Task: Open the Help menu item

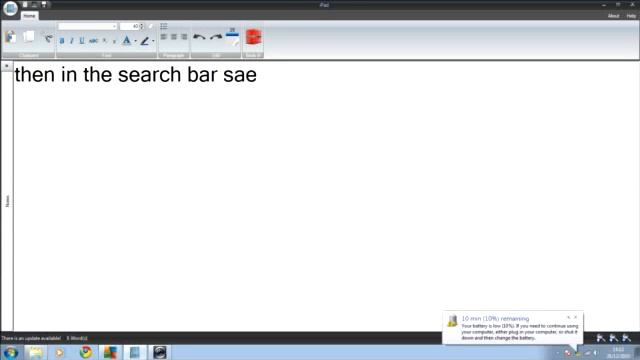Action: click(x=631, y=16)
